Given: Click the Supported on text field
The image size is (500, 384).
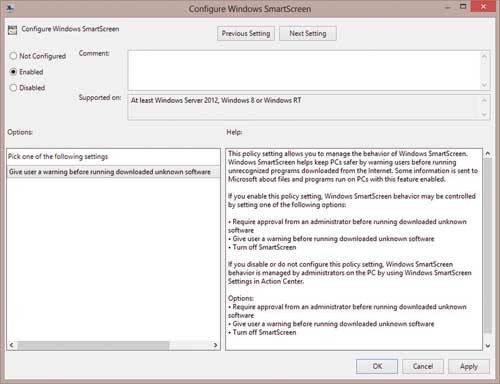Looking at the screenshot, I should [304, 107].
